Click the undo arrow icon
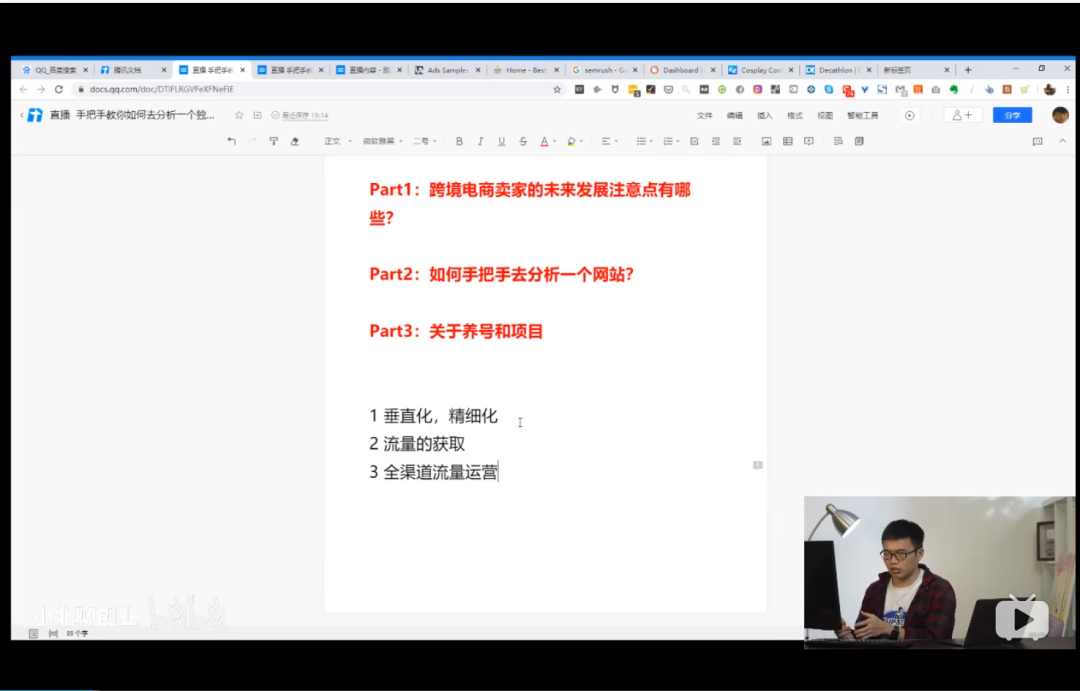Image resolution: width=1080 pixels, height=691 pixels. [231, 142]
